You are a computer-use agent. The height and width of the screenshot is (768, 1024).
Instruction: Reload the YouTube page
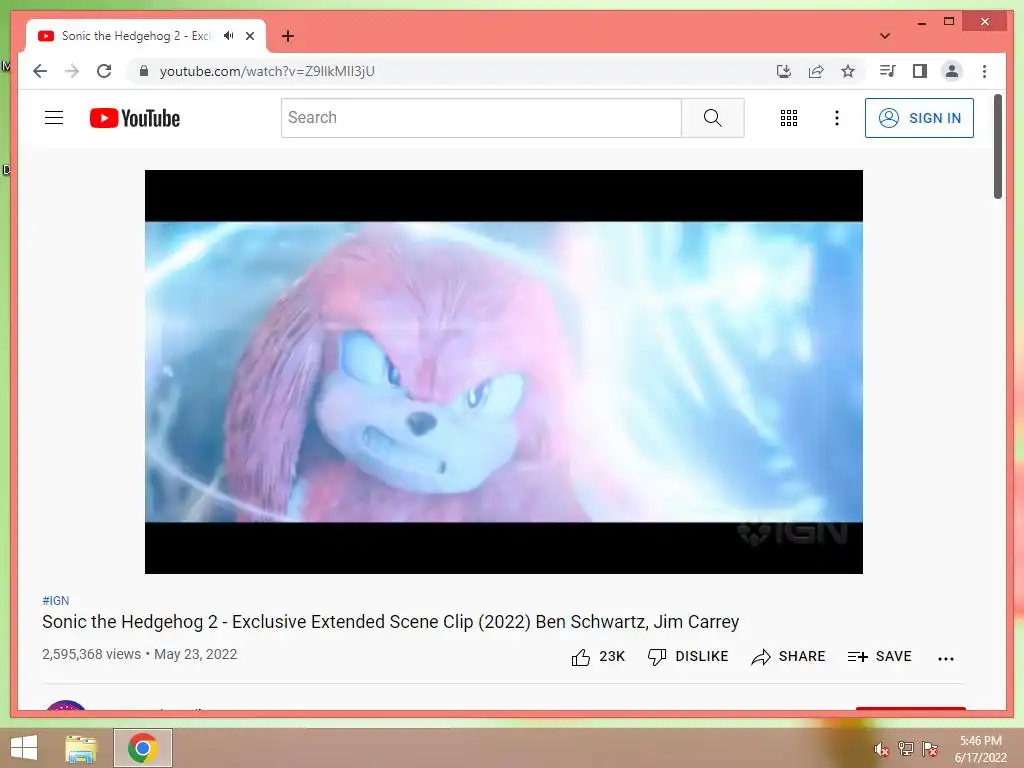[x=104, y=71]
